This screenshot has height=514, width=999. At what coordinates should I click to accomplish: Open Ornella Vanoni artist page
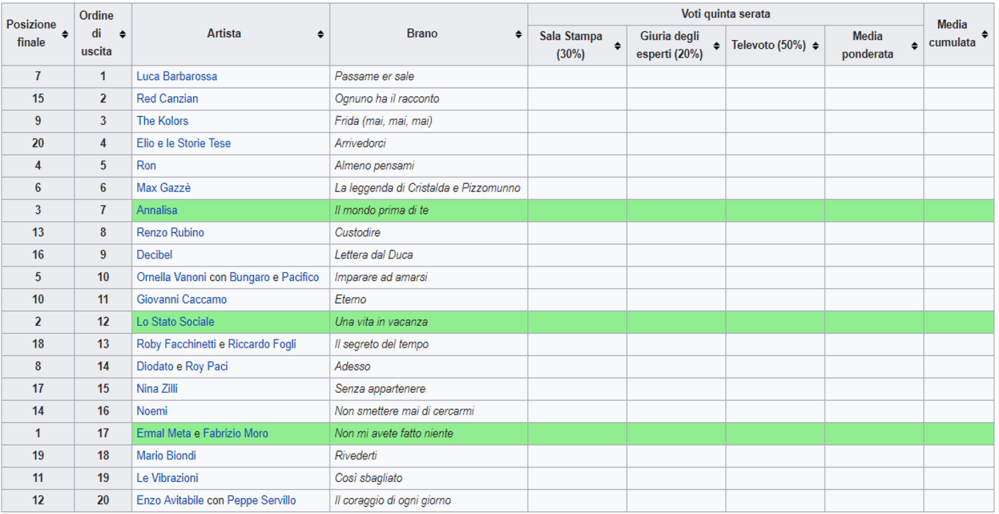[171, 277]
